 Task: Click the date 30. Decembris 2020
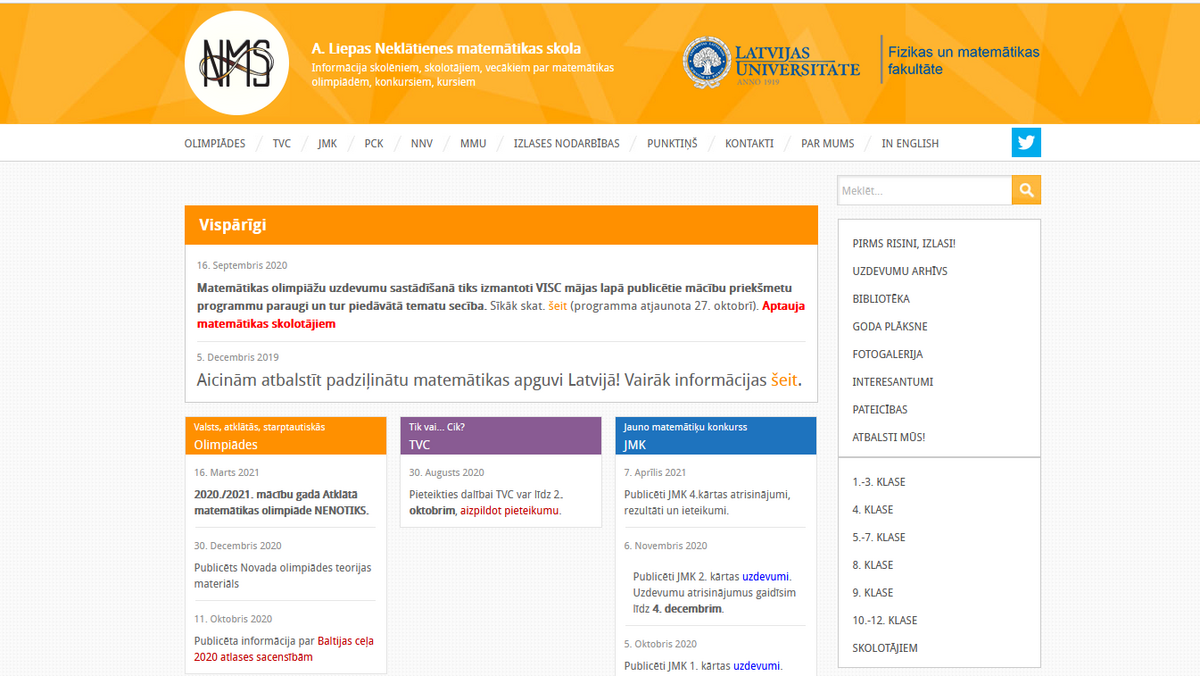238,546
